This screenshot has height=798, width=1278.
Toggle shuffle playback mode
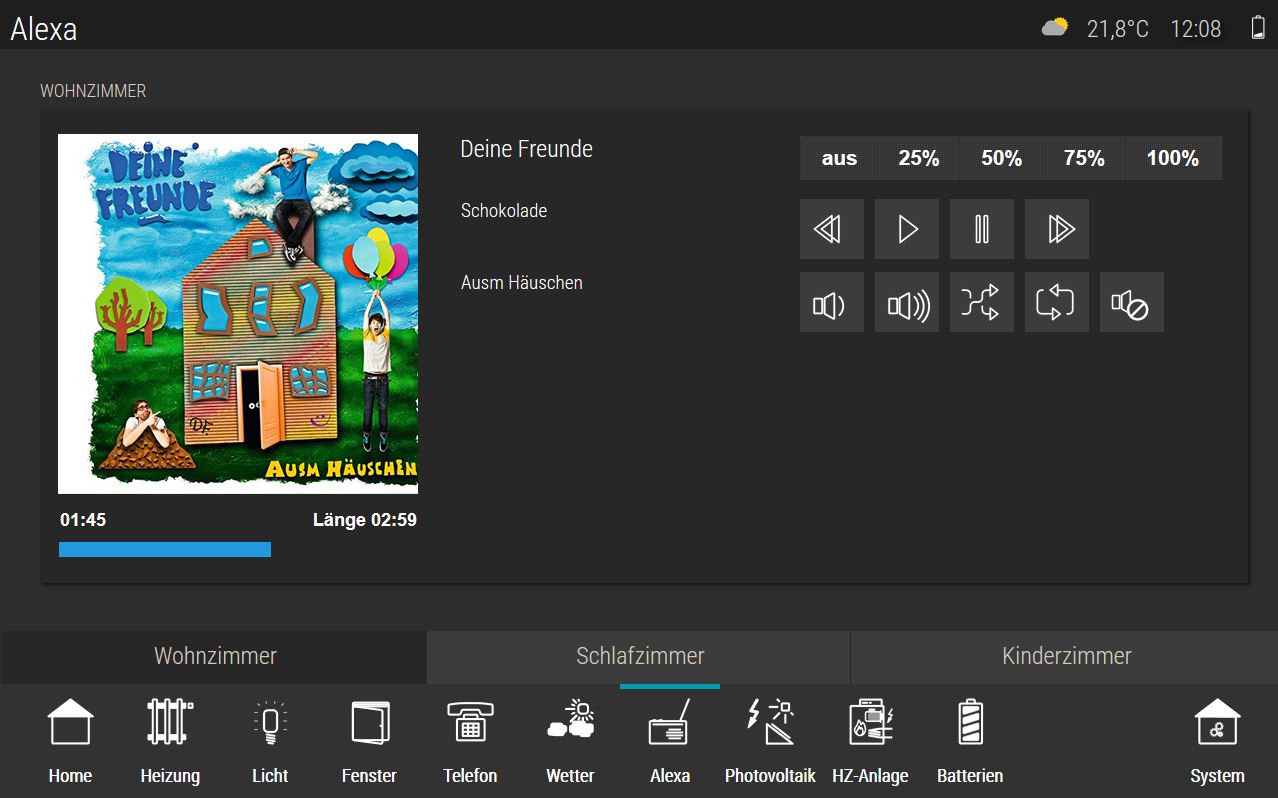tap(981, 302)
